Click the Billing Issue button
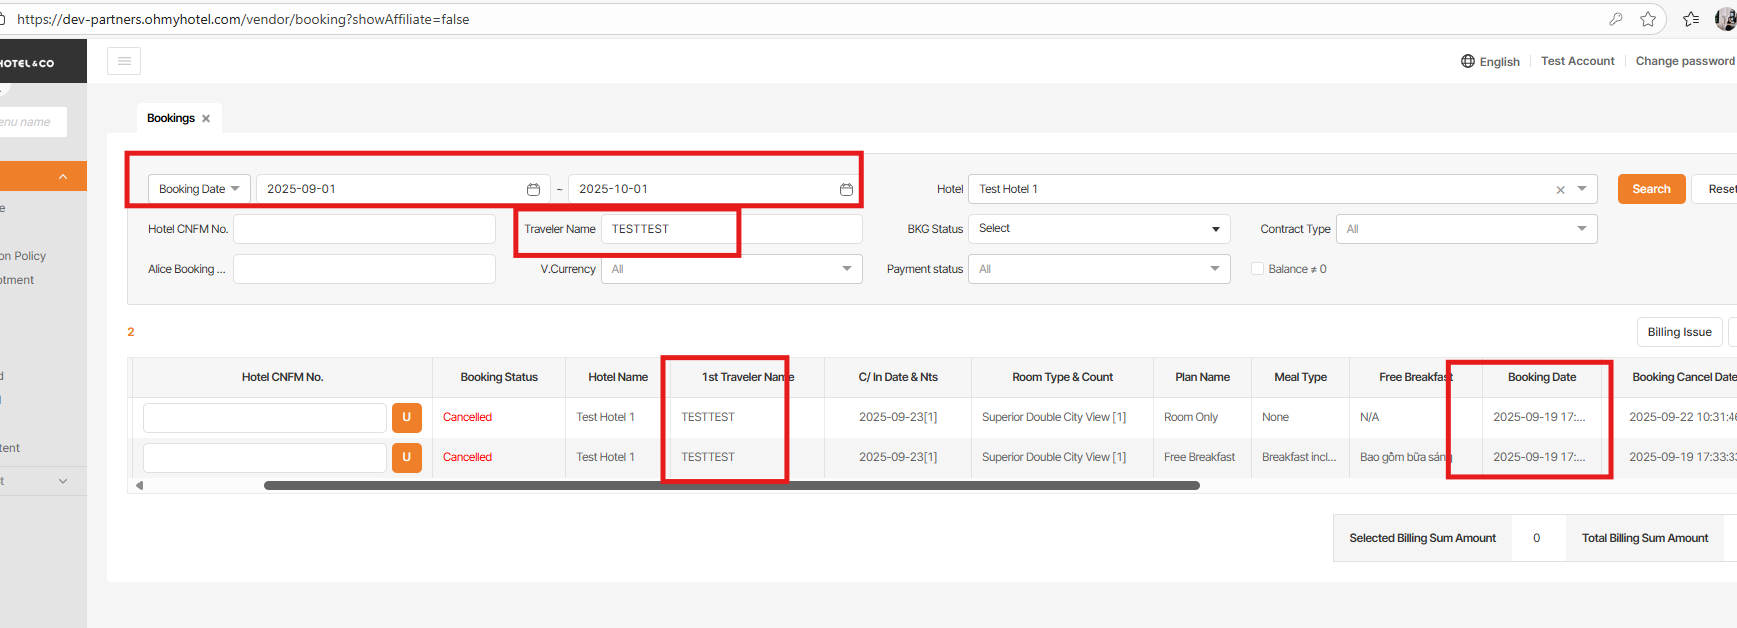This screenshot has width=1737, height=628. tap(1679, 332)
